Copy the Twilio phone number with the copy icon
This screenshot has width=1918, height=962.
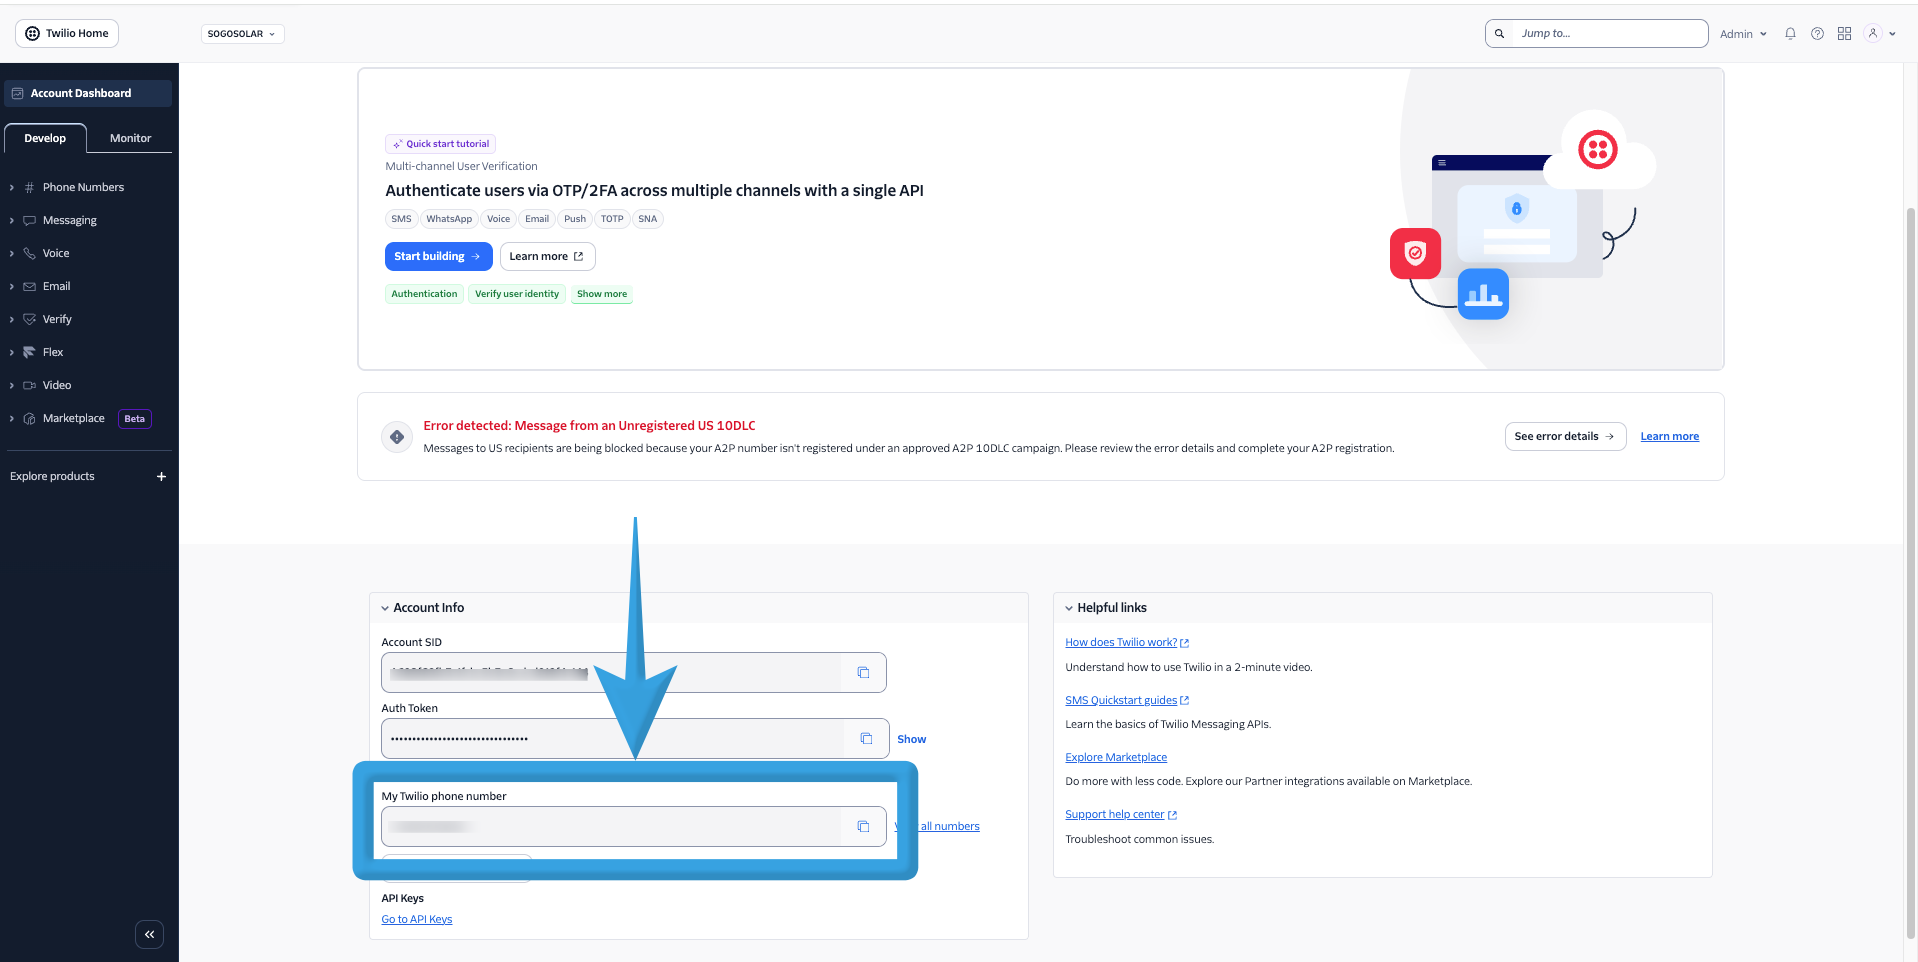[x=863, y=826]
